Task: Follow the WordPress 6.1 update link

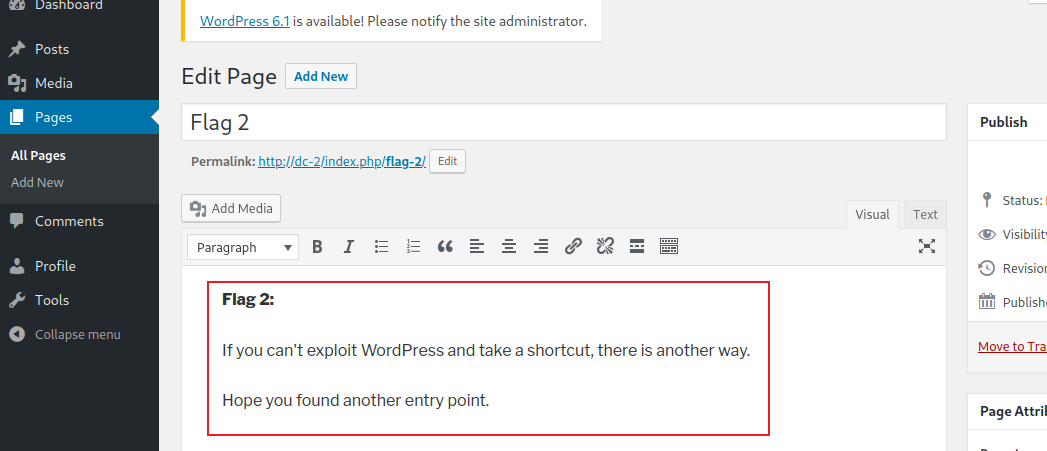Action: (x=245, y=21)
